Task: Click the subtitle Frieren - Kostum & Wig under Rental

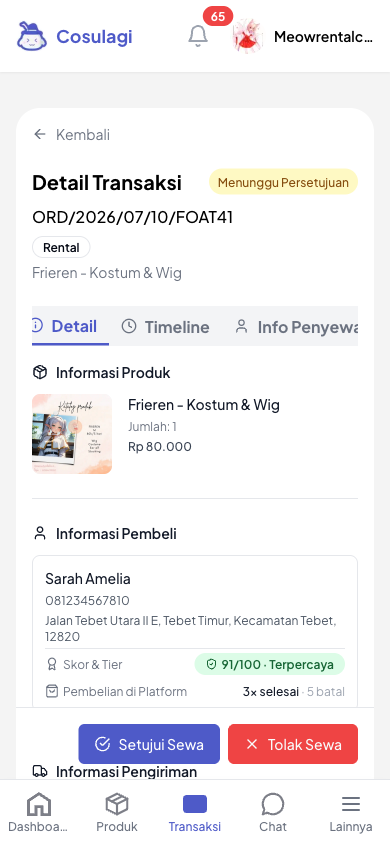Action: 107,273
